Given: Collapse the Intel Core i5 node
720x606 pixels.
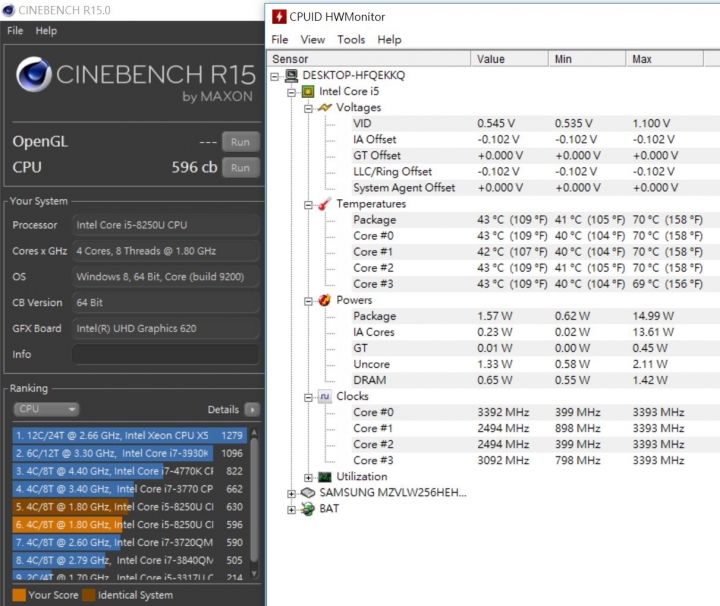Looking at the screenshot, I should tap(291, 92).
